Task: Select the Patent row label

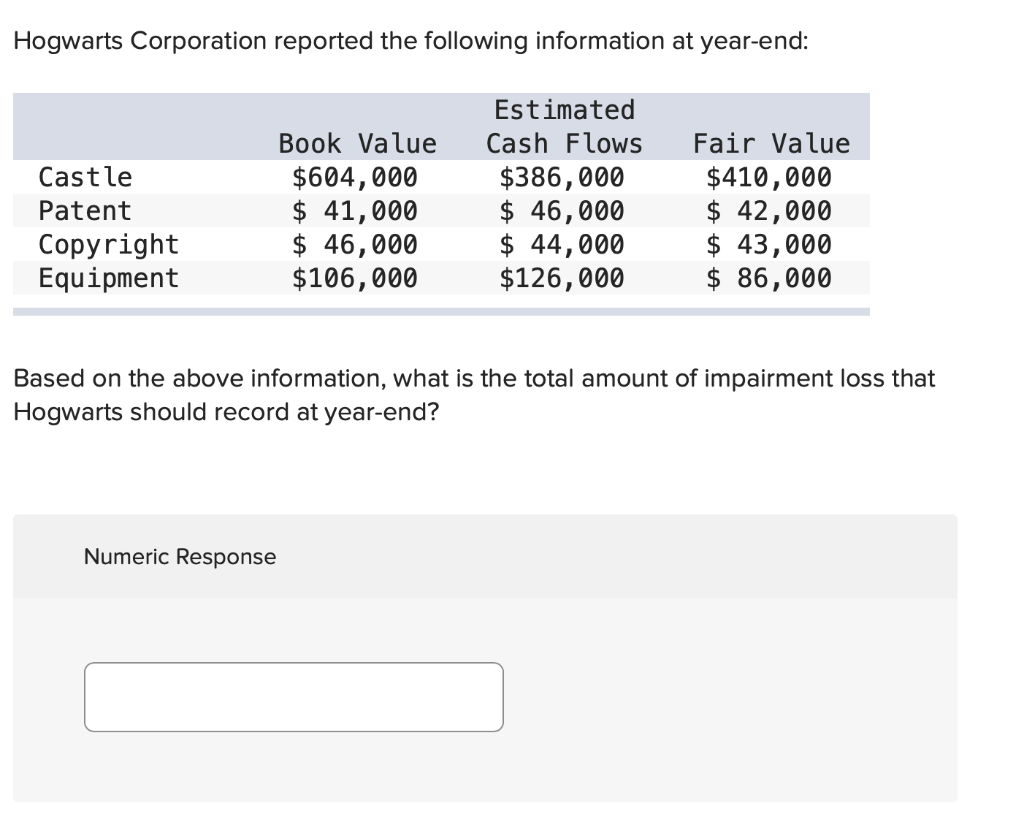Action: pos(85,210)
